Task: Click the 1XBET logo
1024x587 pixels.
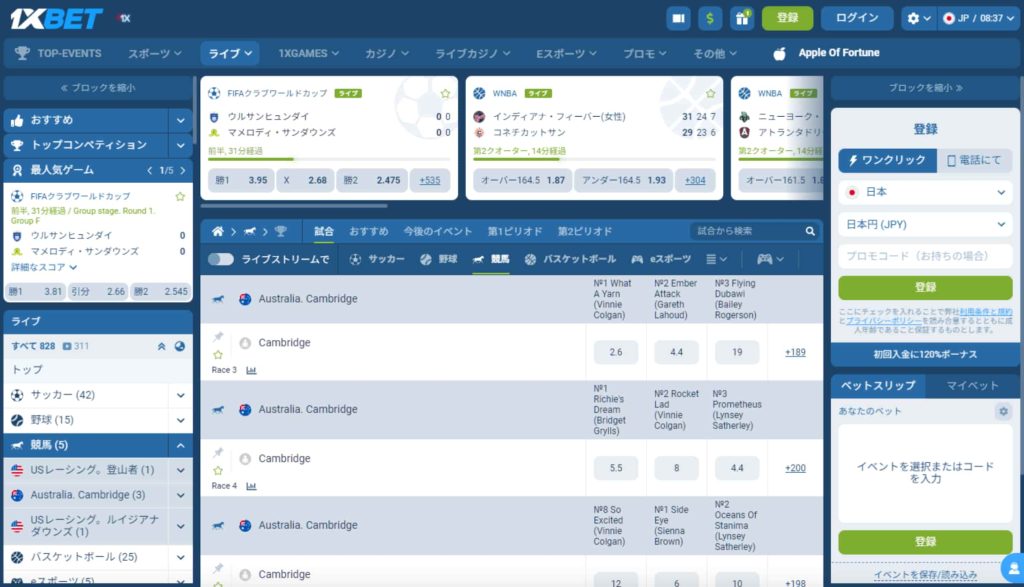Action: pos(56,18)
